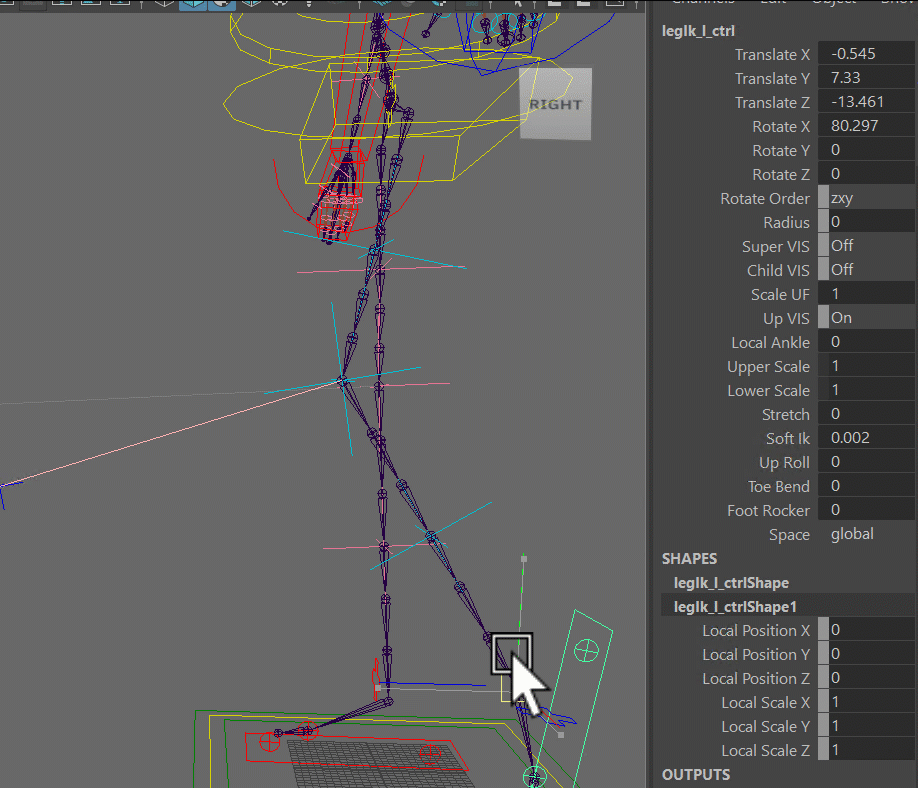Viewport: 918px width, 788px height.
Task: Click the Up Roll value field
Action: click(866, 462)
